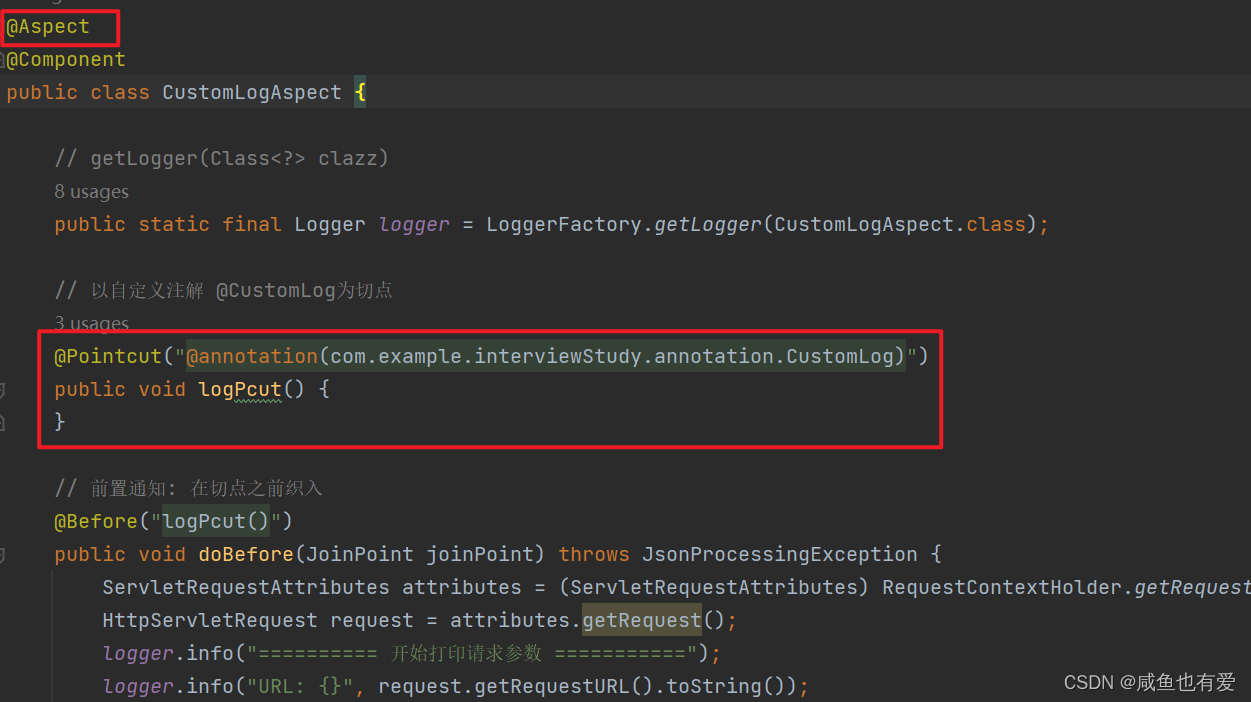This screenshot has height=702, width=1251.
Task: Click the @Aspect annotation
Action: pos(48,27)
